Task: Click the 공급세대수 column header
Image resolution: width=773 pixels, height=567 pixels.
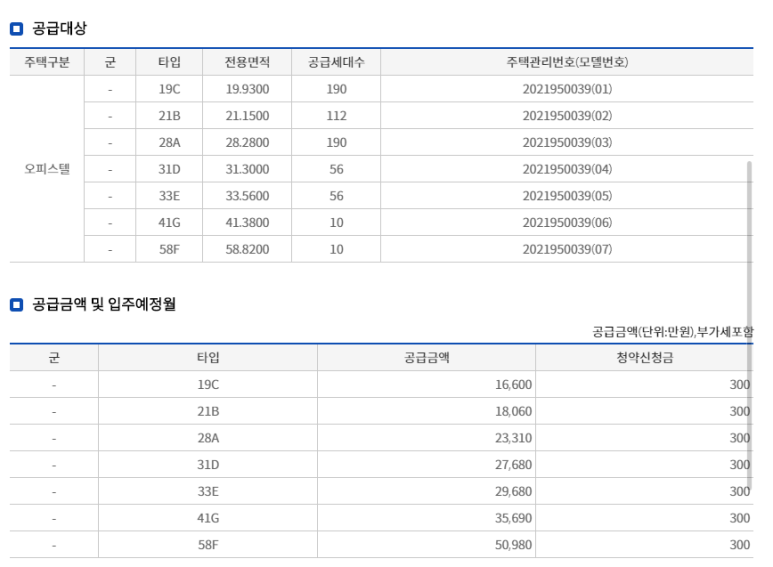Action: click(336, 62)
